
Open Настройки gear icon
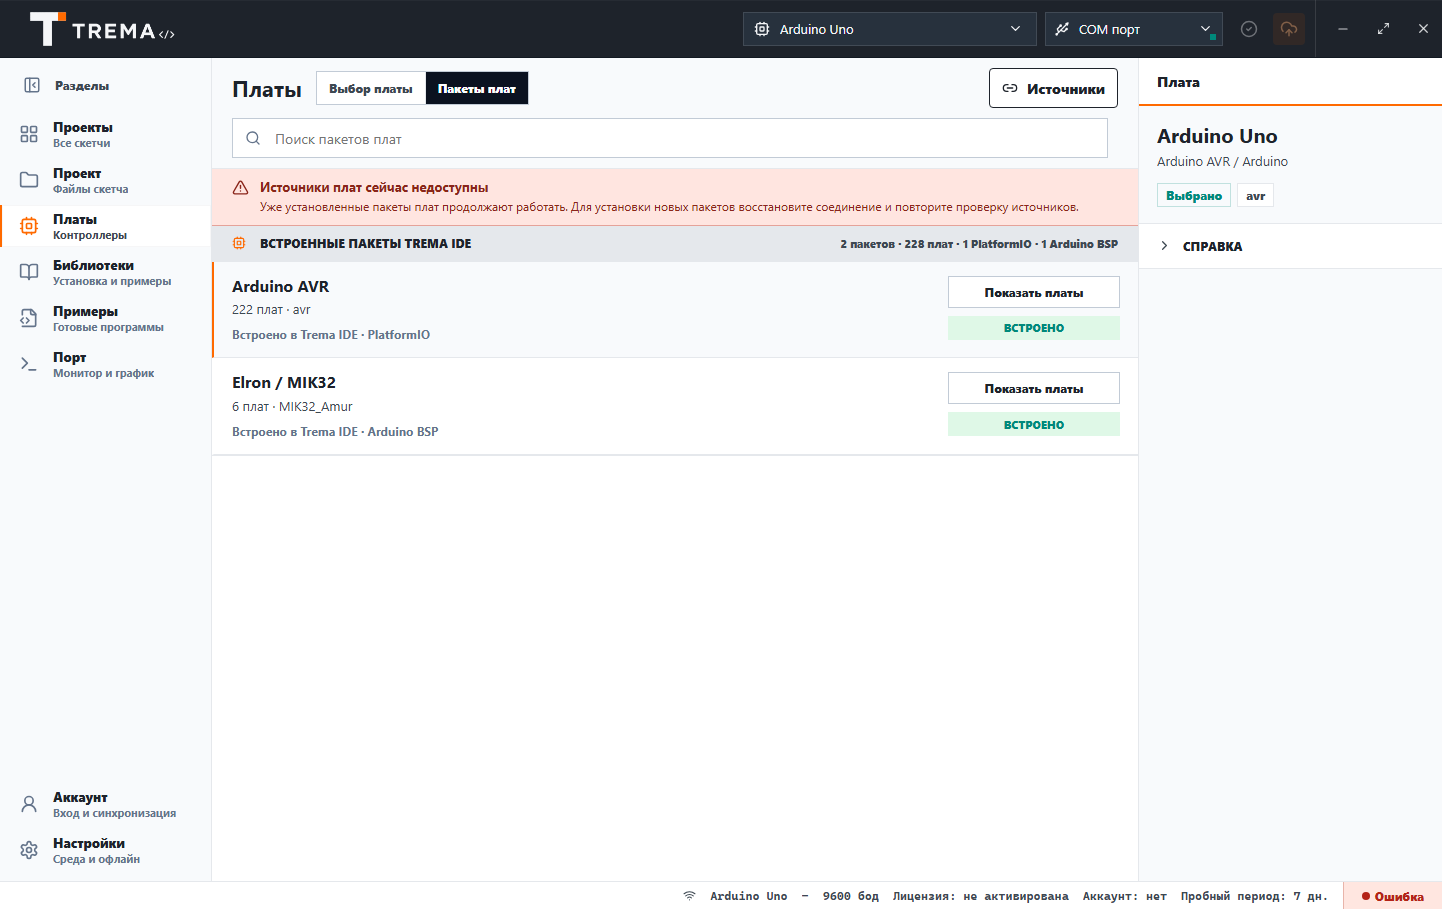point(29,850)
